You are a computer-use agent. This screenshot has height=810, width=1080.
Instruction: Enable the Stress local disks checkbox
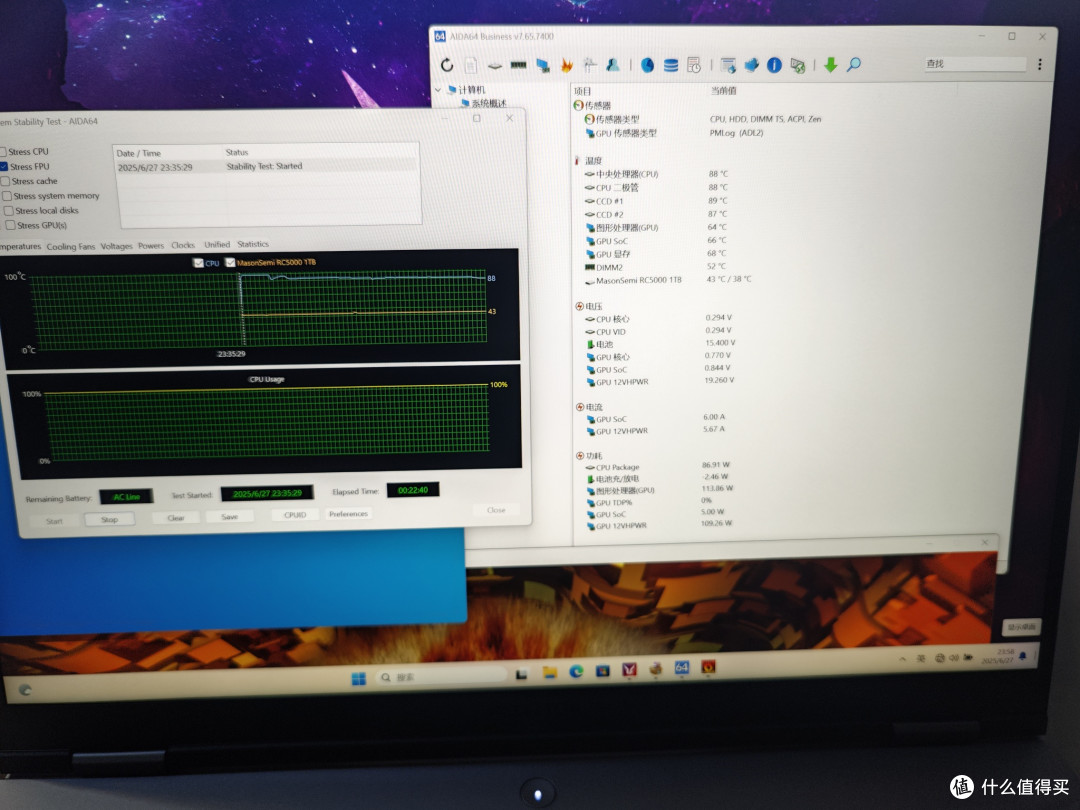coord(8,211)
